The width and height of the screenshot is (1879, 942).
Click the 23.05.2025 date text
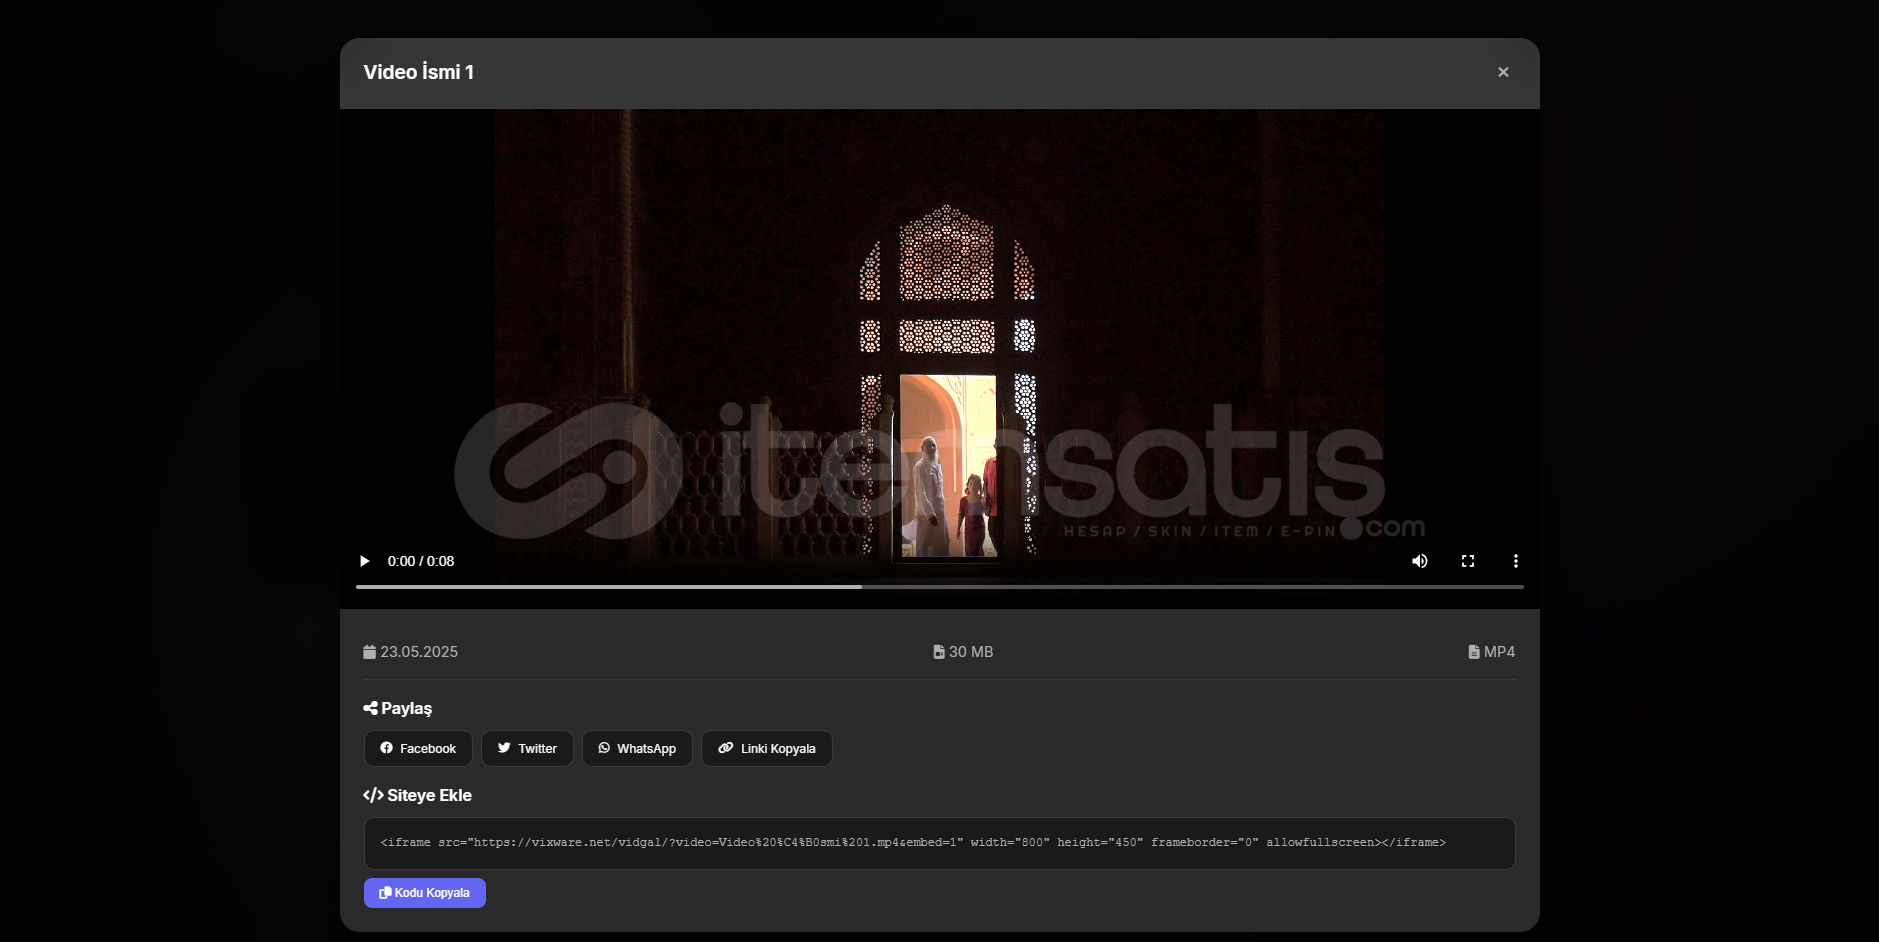(419, 652)
